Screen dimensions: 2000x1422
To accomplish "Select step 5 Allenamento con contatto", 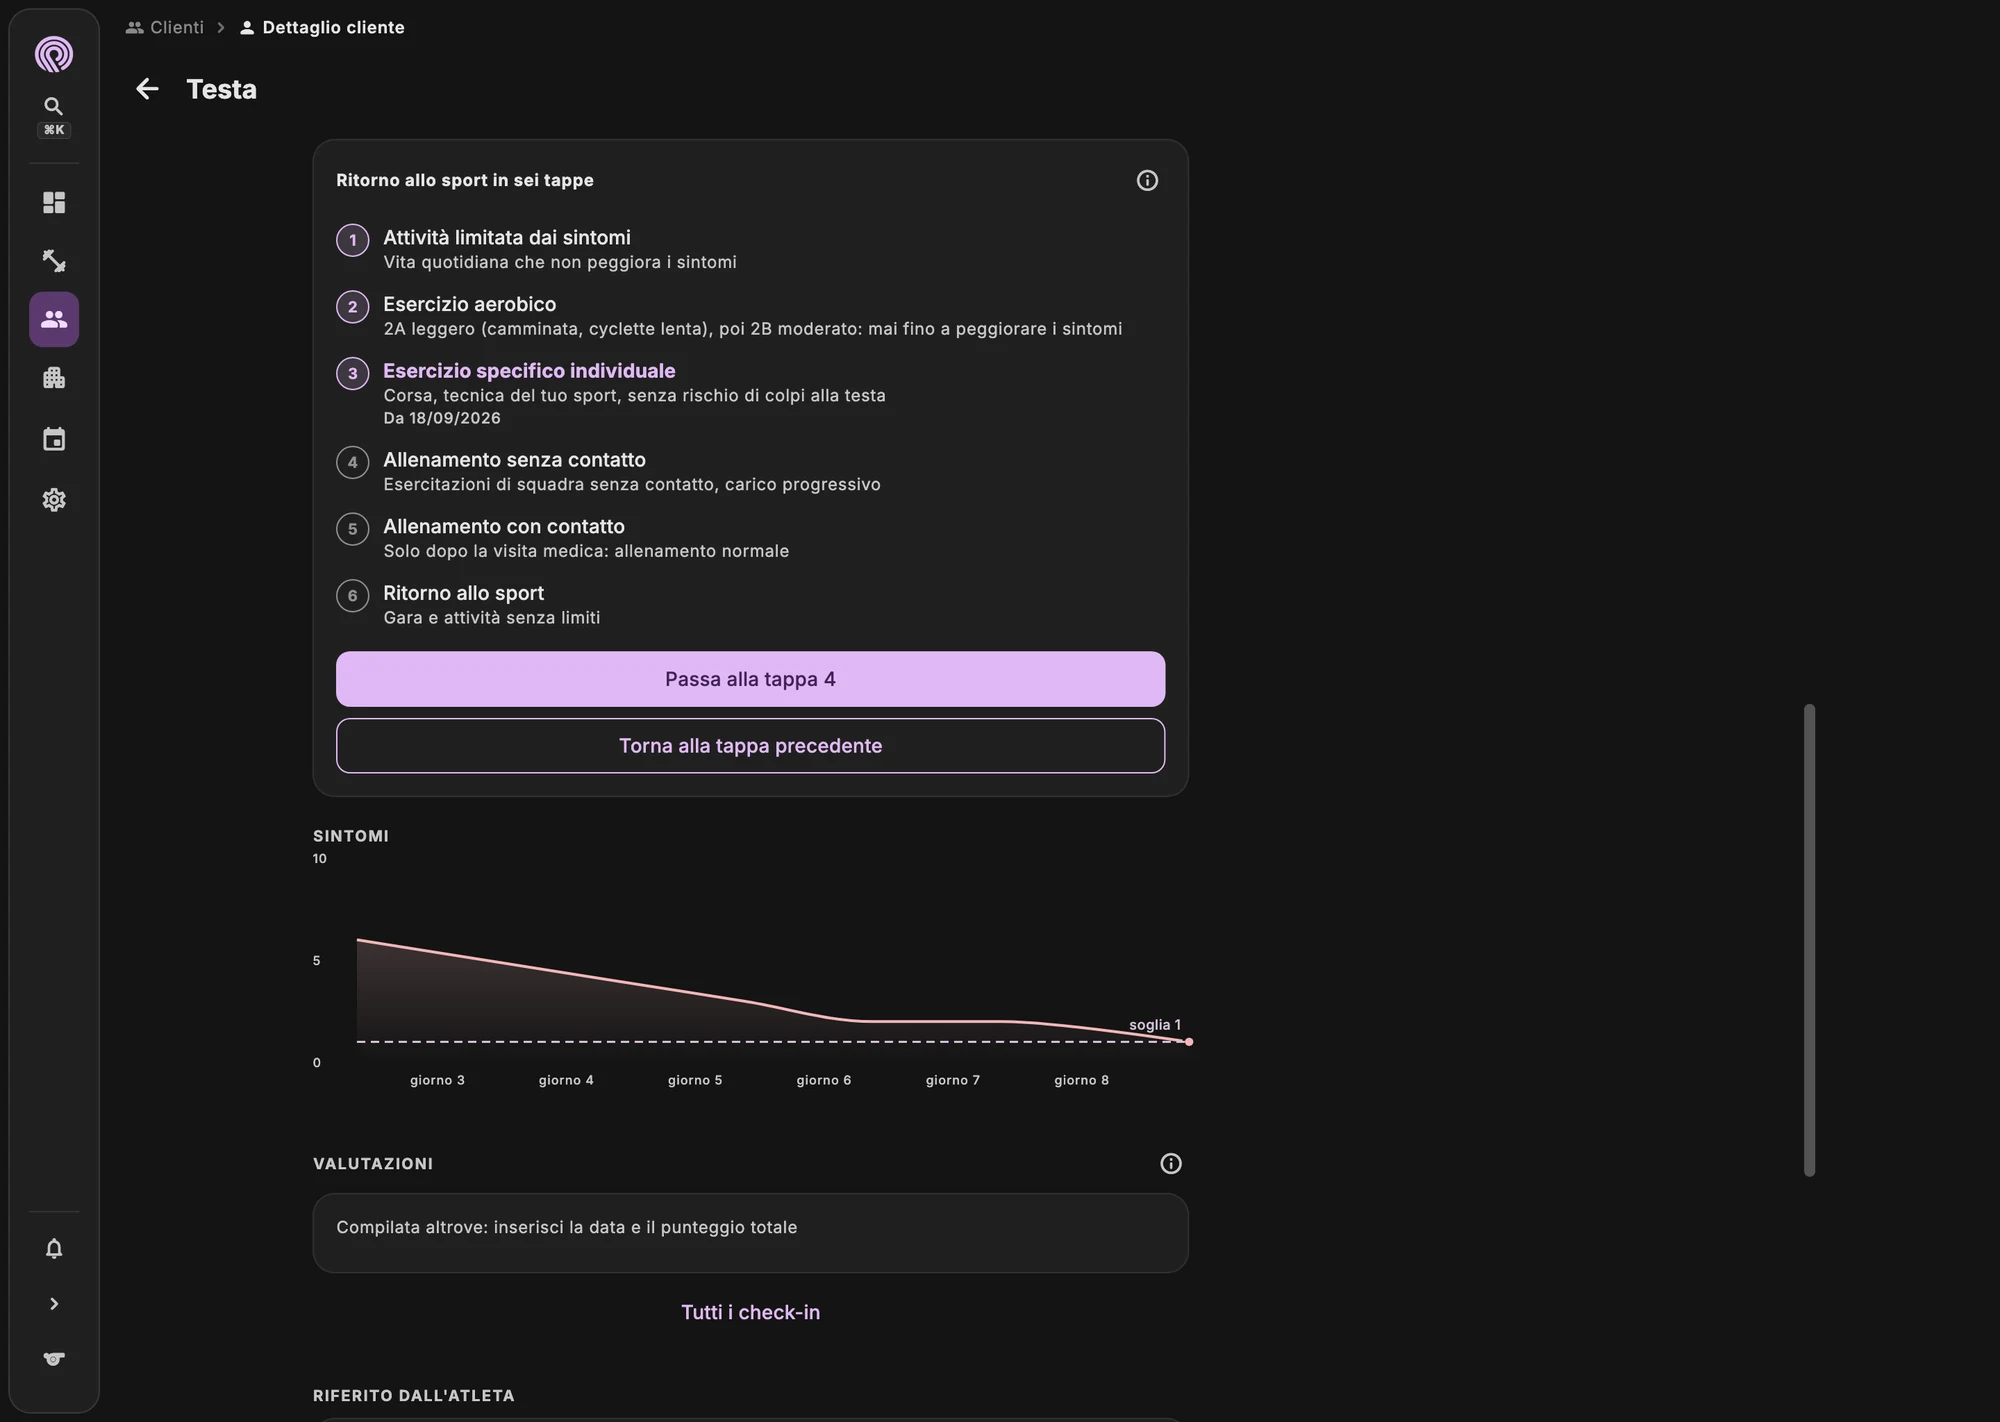I will [750, 538].
